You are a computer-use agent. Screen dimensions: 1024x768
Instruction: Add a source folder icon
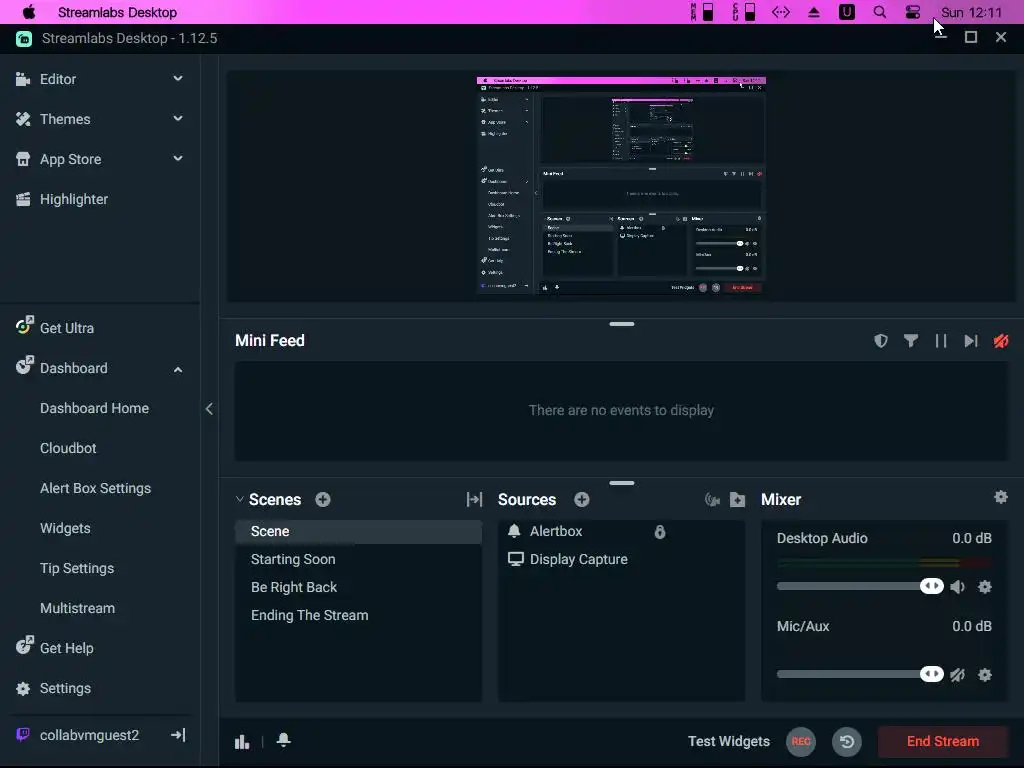coord(737,500)
